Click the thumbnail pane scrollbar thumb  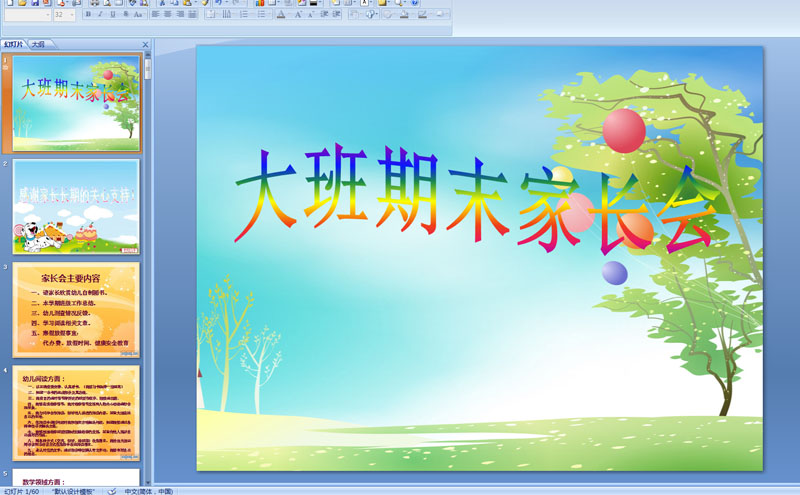pyautogui.click(x=148, y=69)
